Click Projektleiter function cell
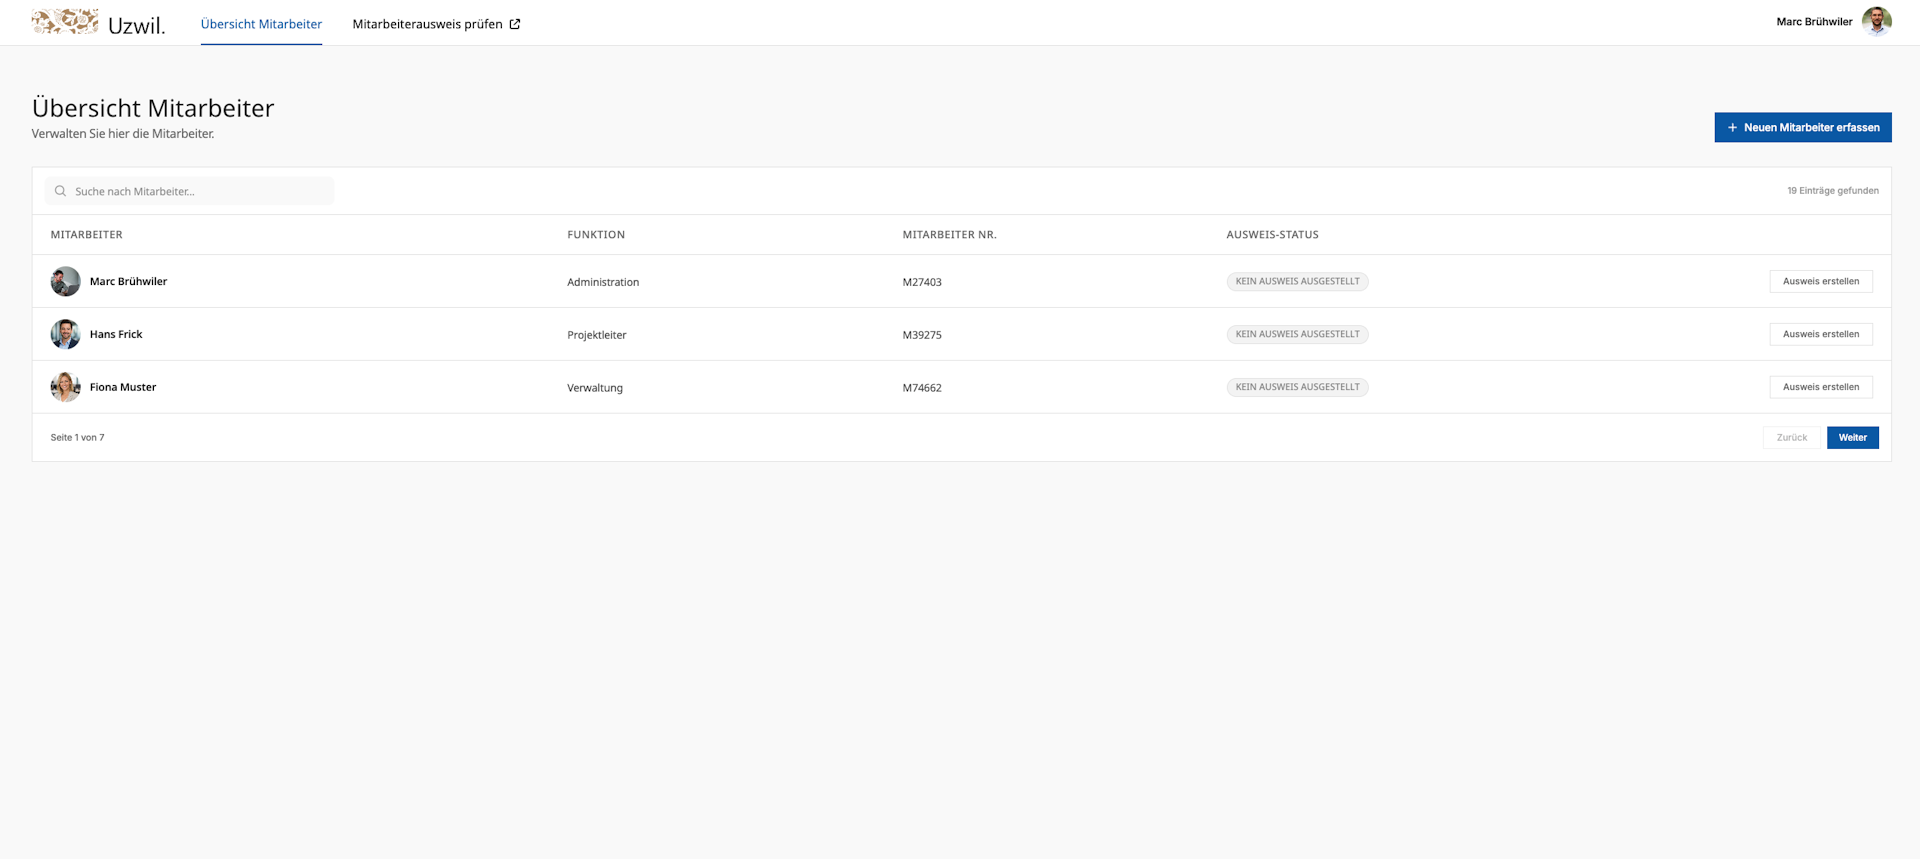Viewport: 1920px width, 859px height. [x=597, y=335]
